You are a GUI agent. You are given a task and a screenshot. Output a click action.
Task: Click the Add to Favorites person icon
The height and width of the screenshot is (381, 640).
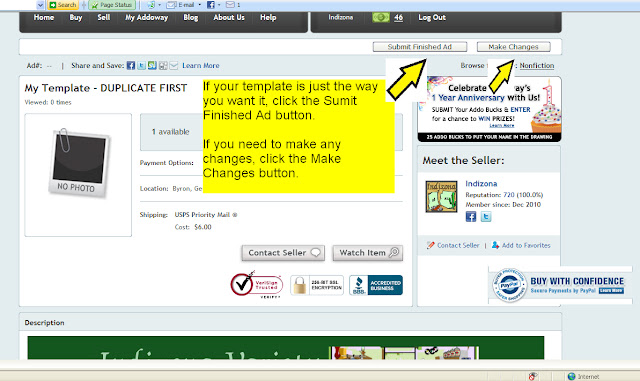(x=495, y=245)
